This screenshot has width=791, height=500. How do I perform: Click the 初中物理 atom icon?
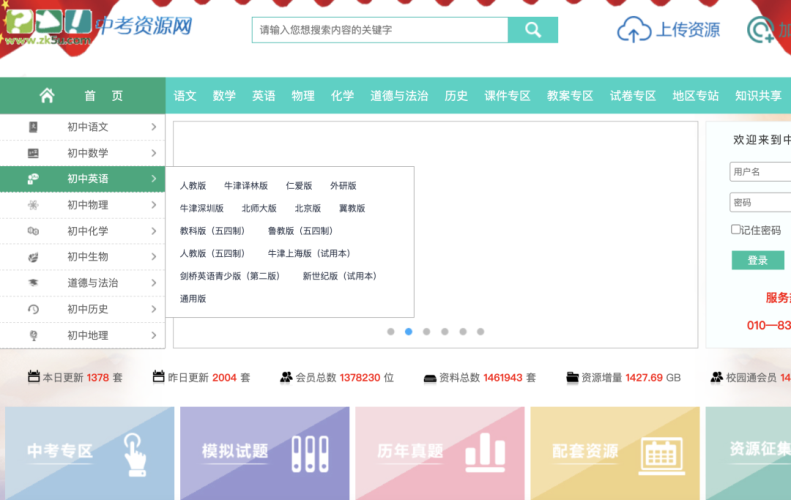[33, 205]
